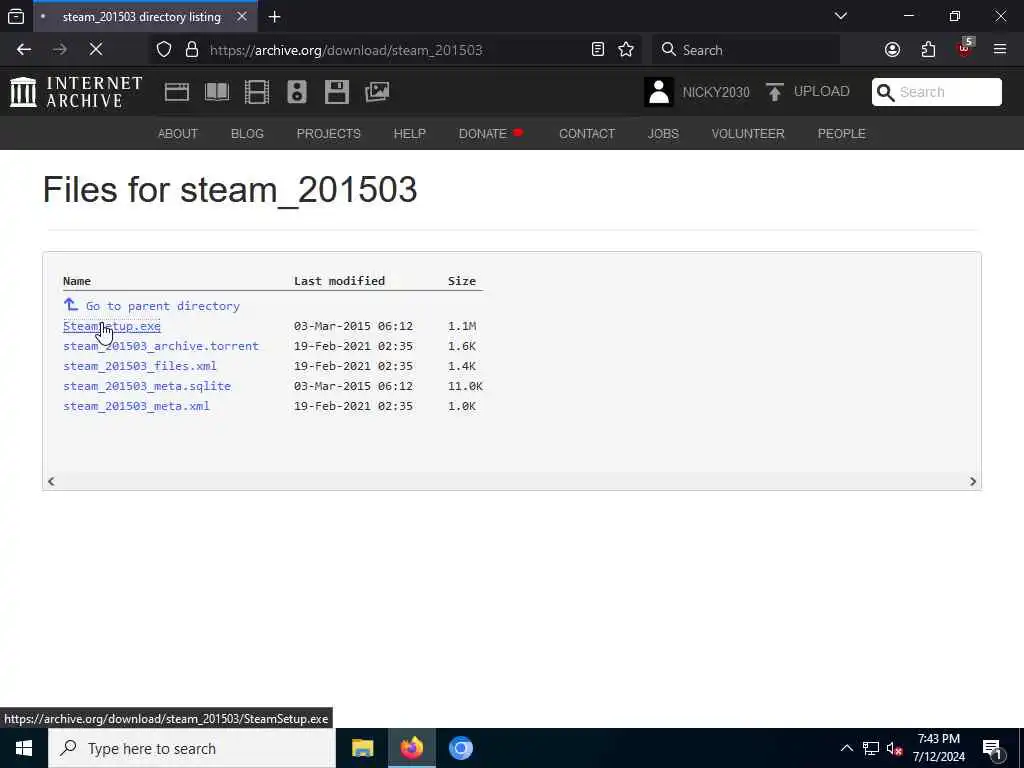The height and width of the screenshot is (768, 1024).
Task: Open the CONTACT menu item
Action: [x=586, y=134]
